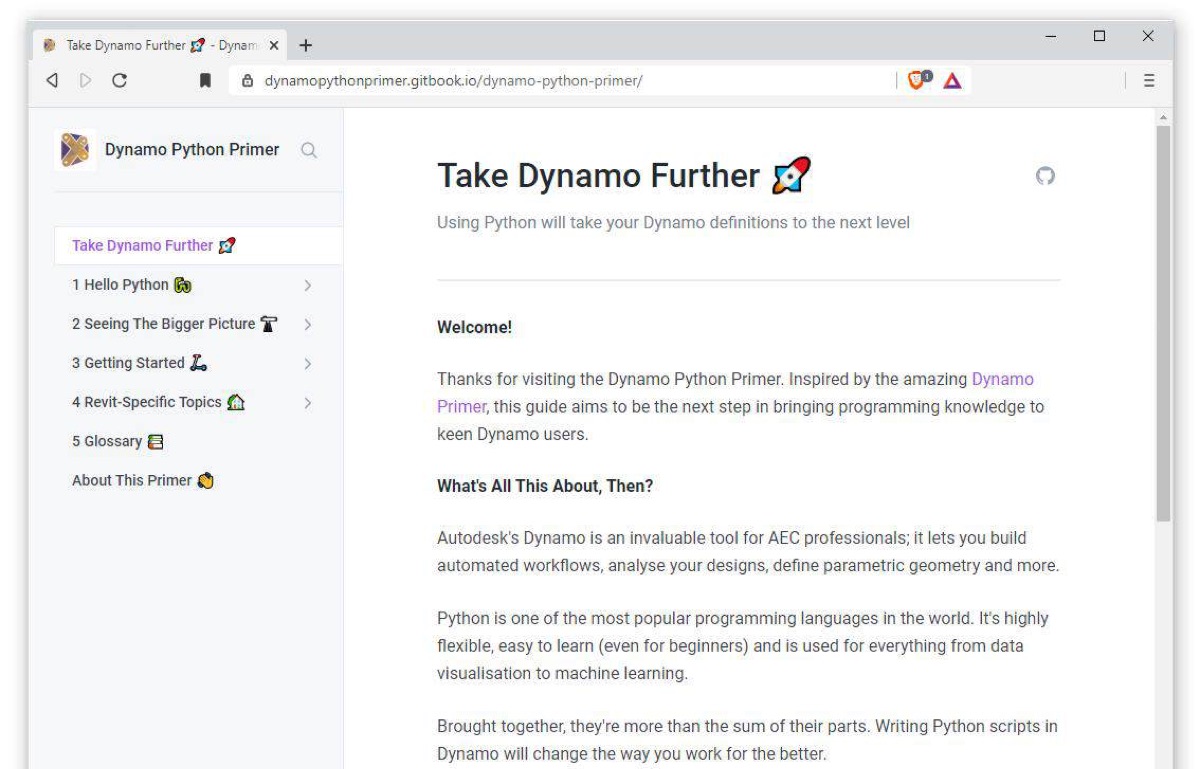Click the padlock site security icon

click(x=249, y=82)
